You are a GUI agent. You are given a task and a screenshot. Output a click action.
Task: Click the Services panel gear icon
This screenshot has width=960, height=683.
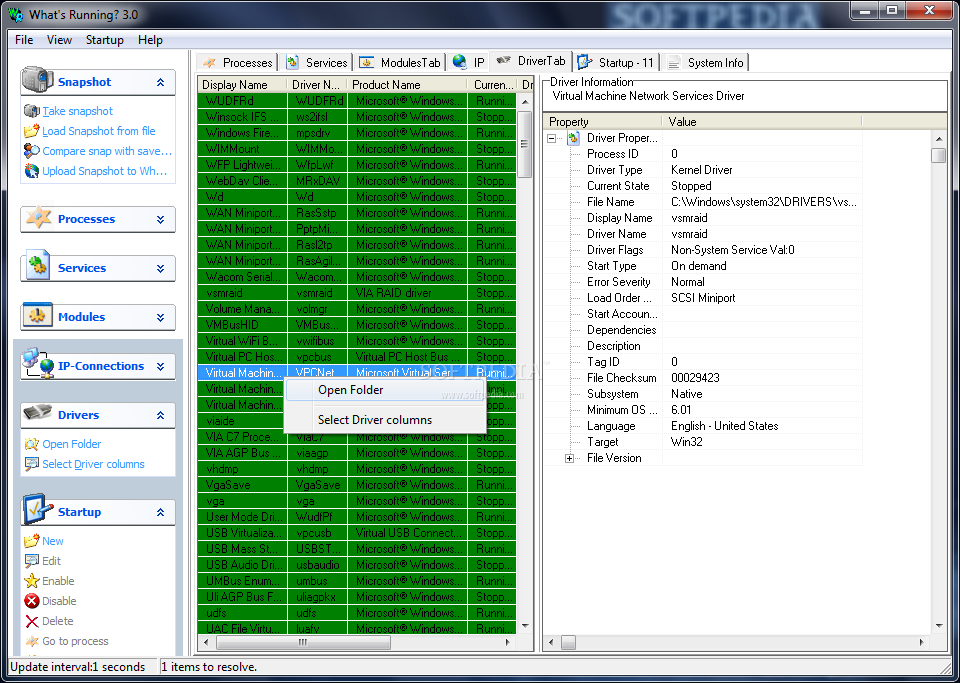(x=38, y=267)
